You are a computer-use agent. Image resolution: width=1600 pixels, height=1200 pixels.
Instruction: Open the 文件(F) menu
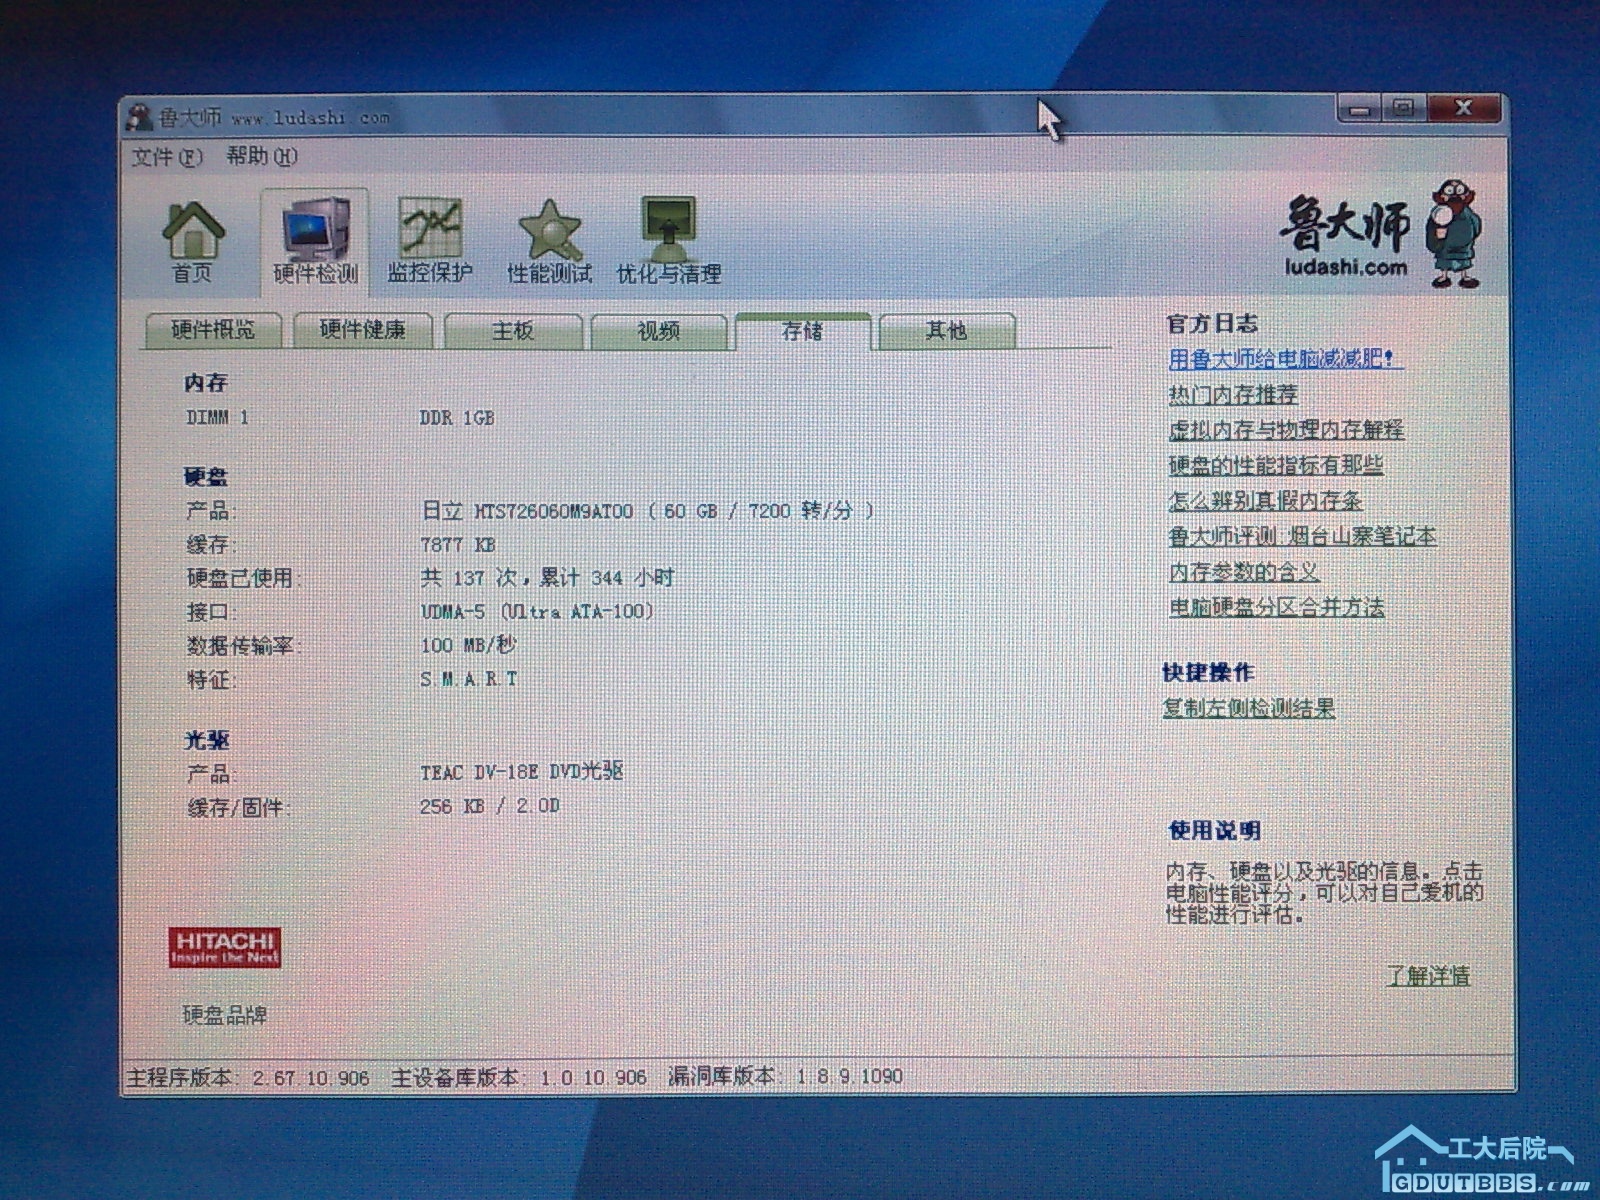pos(167,157)
